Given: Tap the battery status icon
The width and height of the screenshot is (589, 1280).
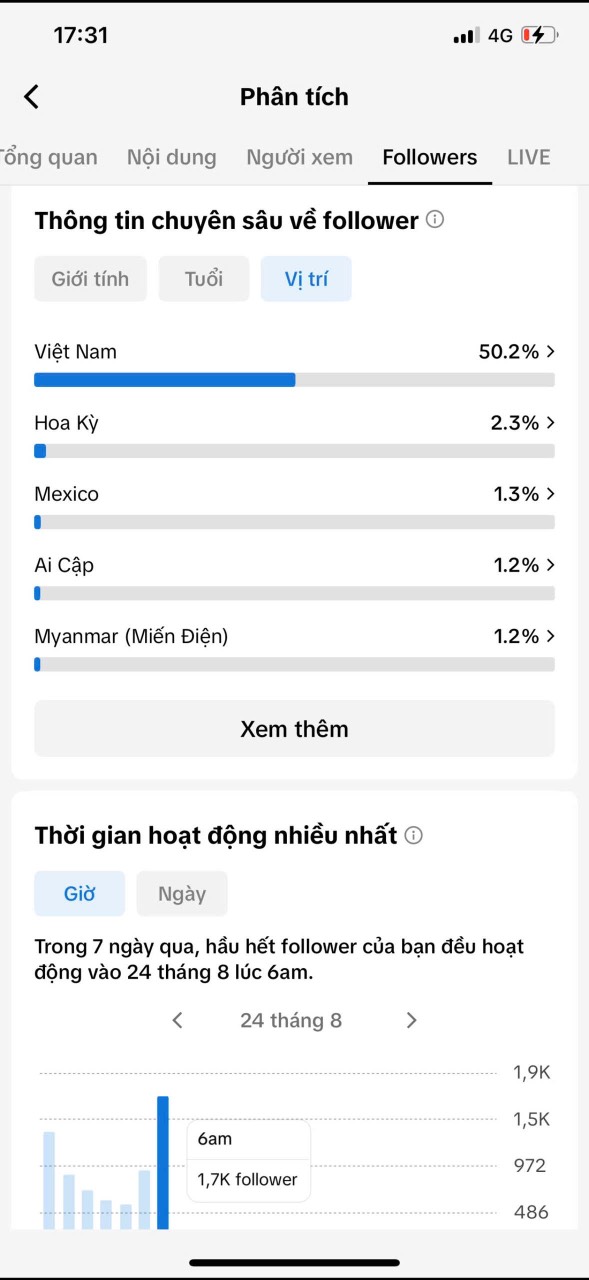Looking at the screenshot, I should (x=540, y=36).
